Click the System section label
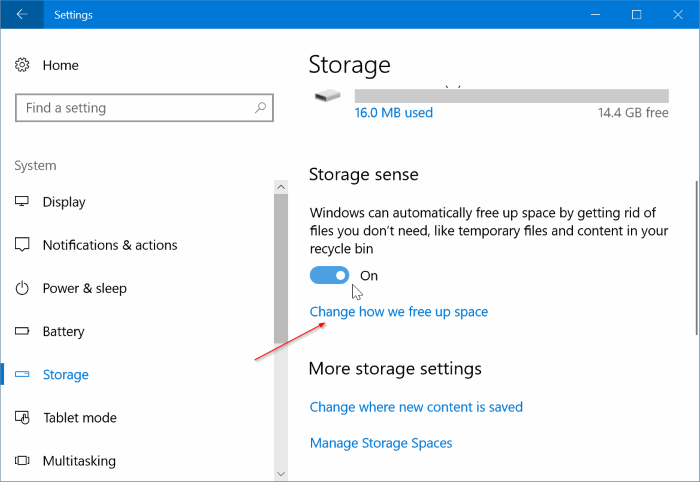 click(x=35, y=166)
